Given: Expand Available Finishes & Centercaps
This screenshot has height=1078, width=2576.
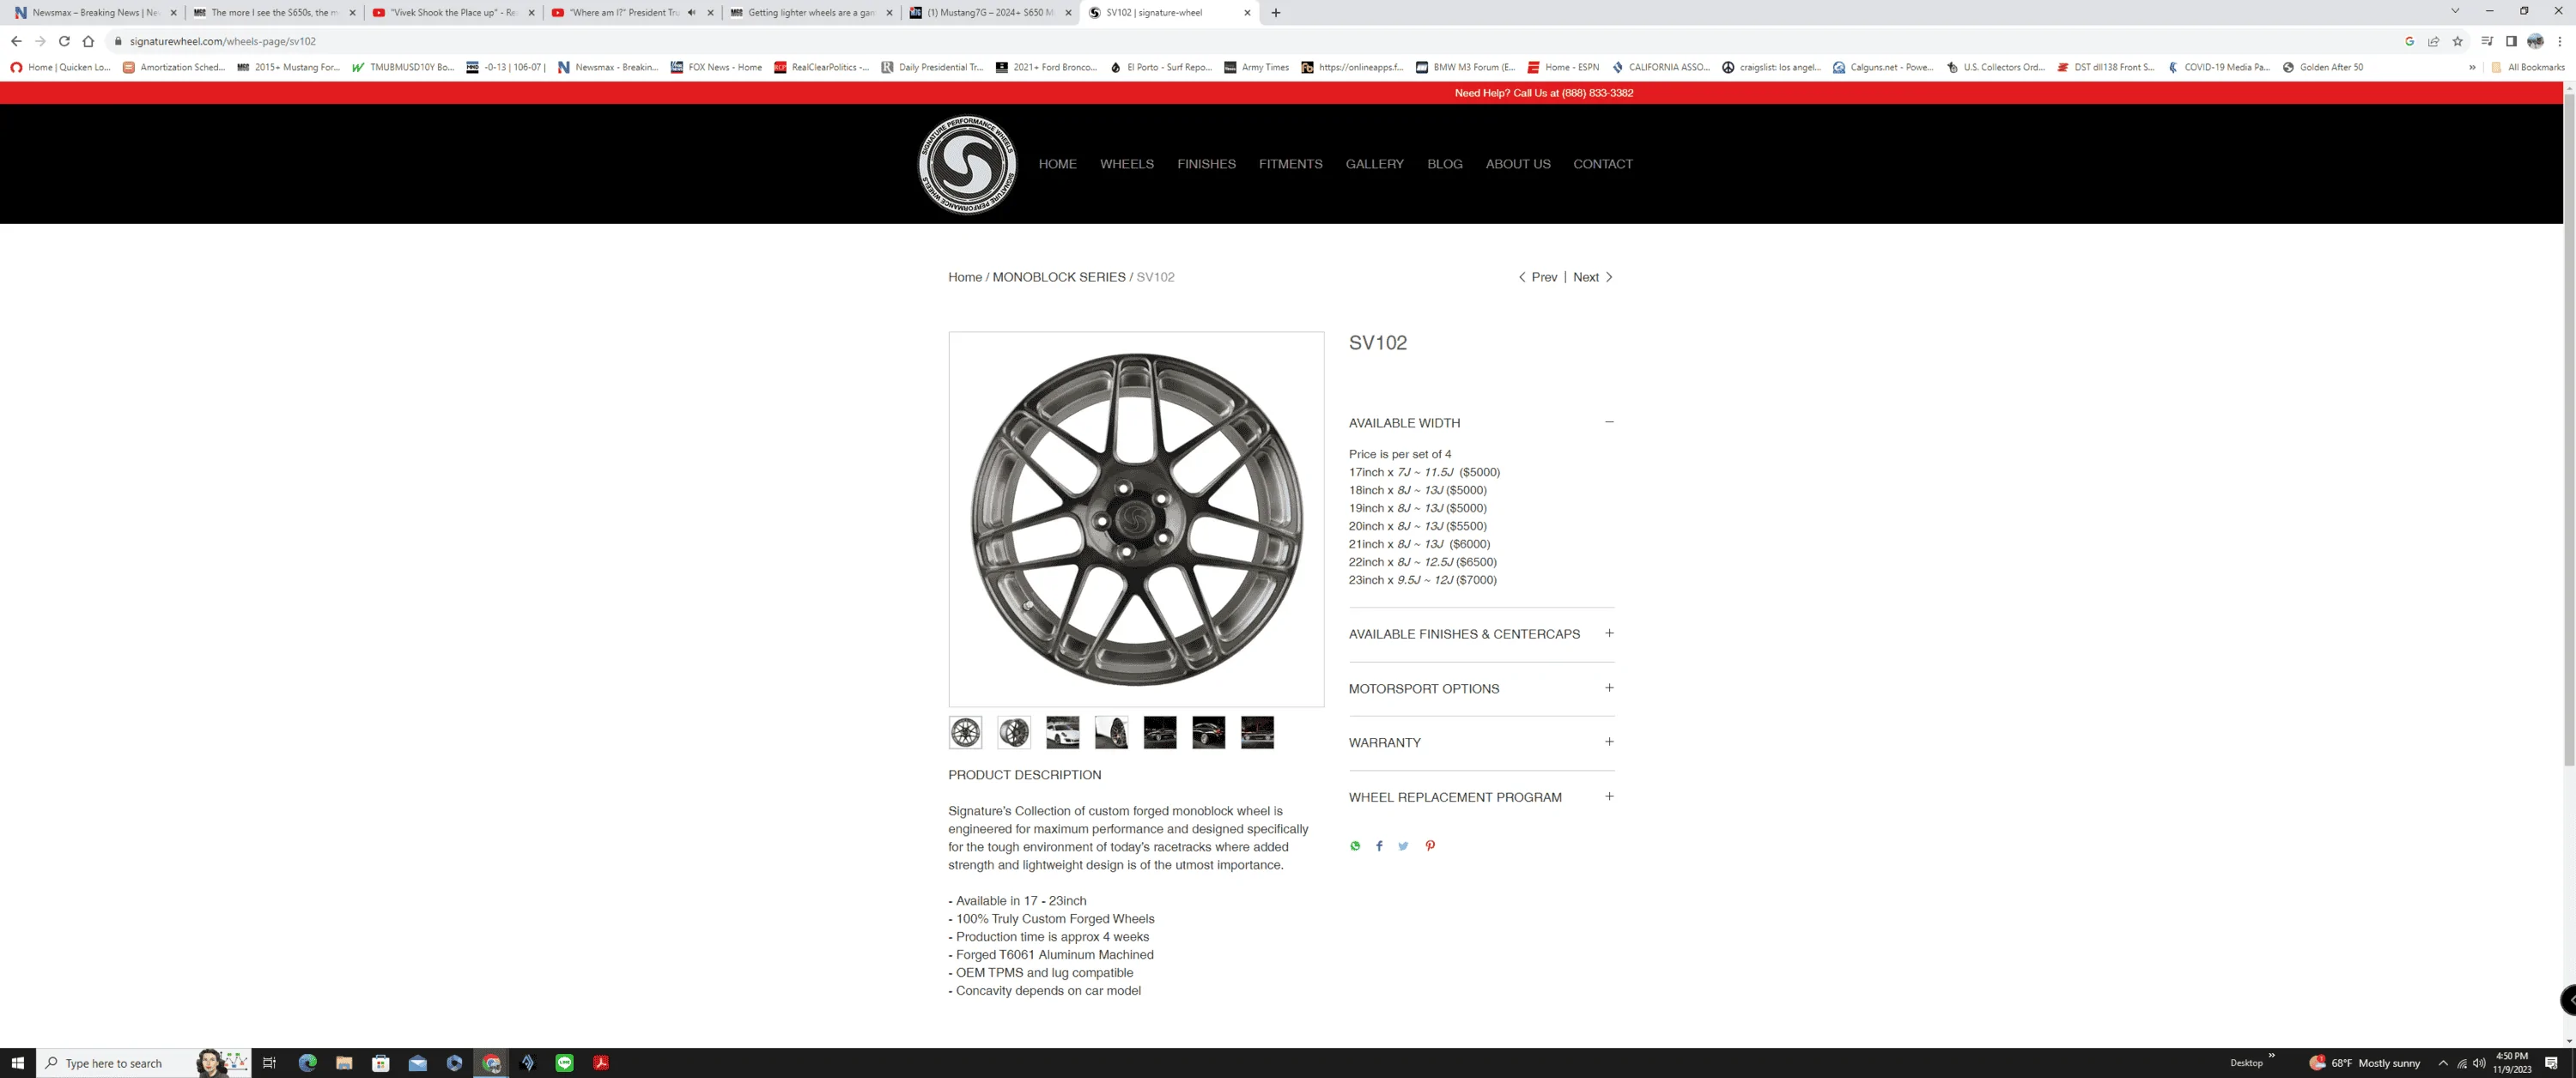Looking at the screenshot, I should coord(1609,633).
